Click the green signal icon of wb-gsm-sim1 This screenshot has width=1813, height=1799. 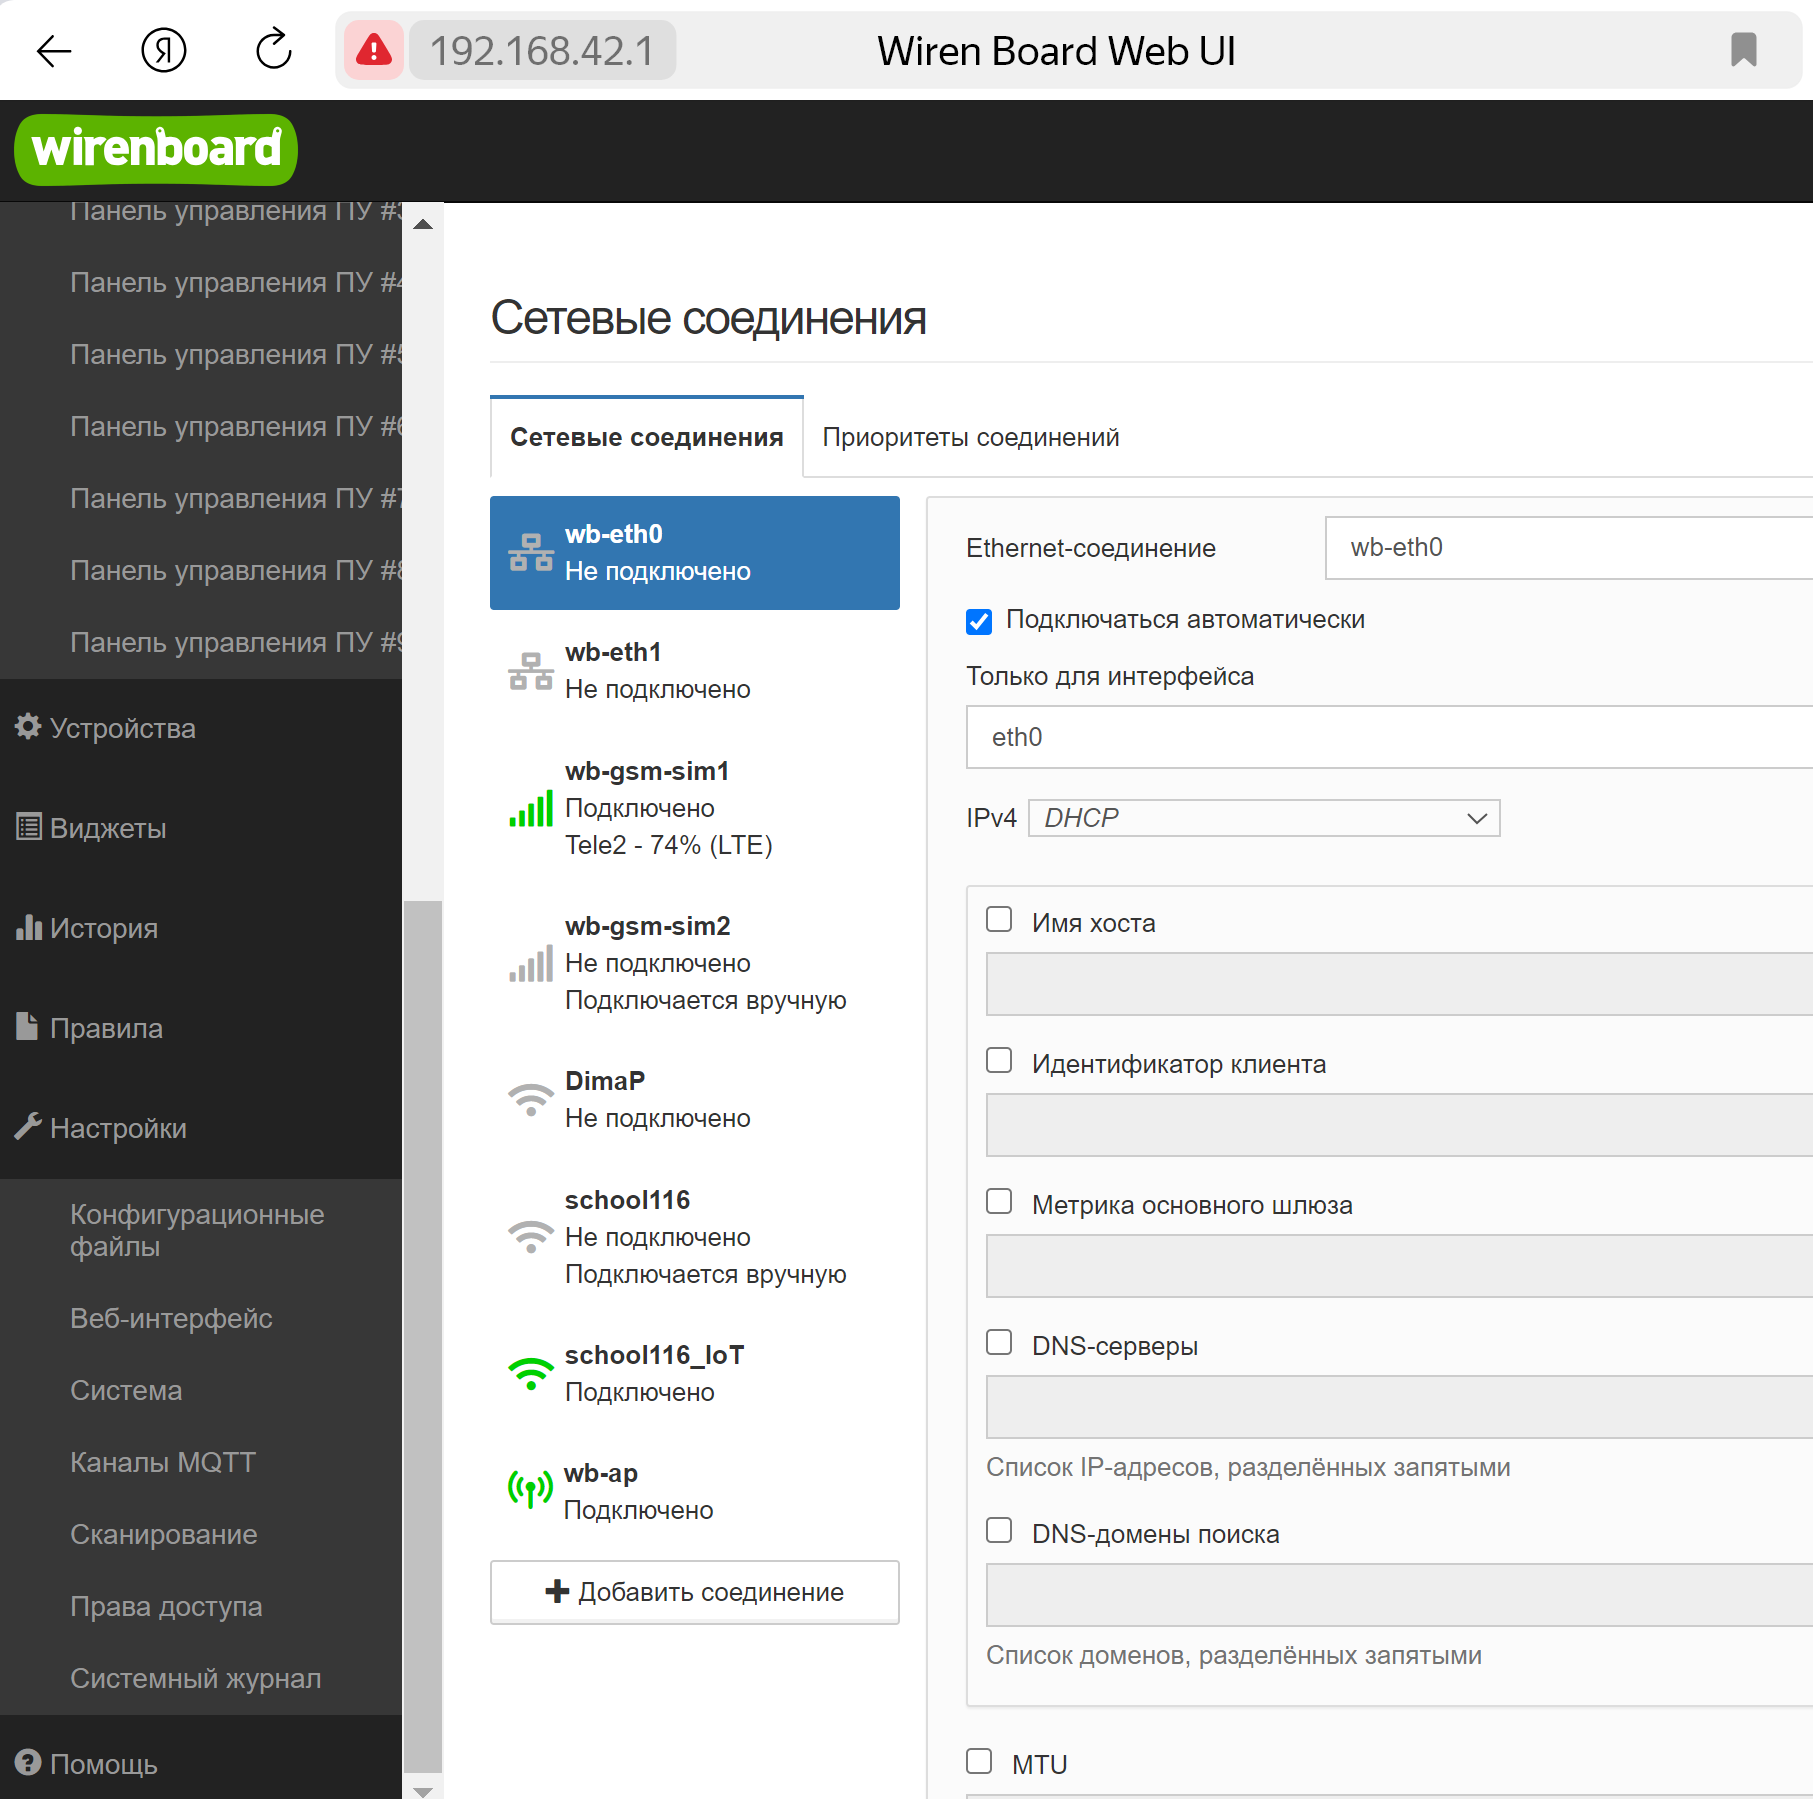531,809
